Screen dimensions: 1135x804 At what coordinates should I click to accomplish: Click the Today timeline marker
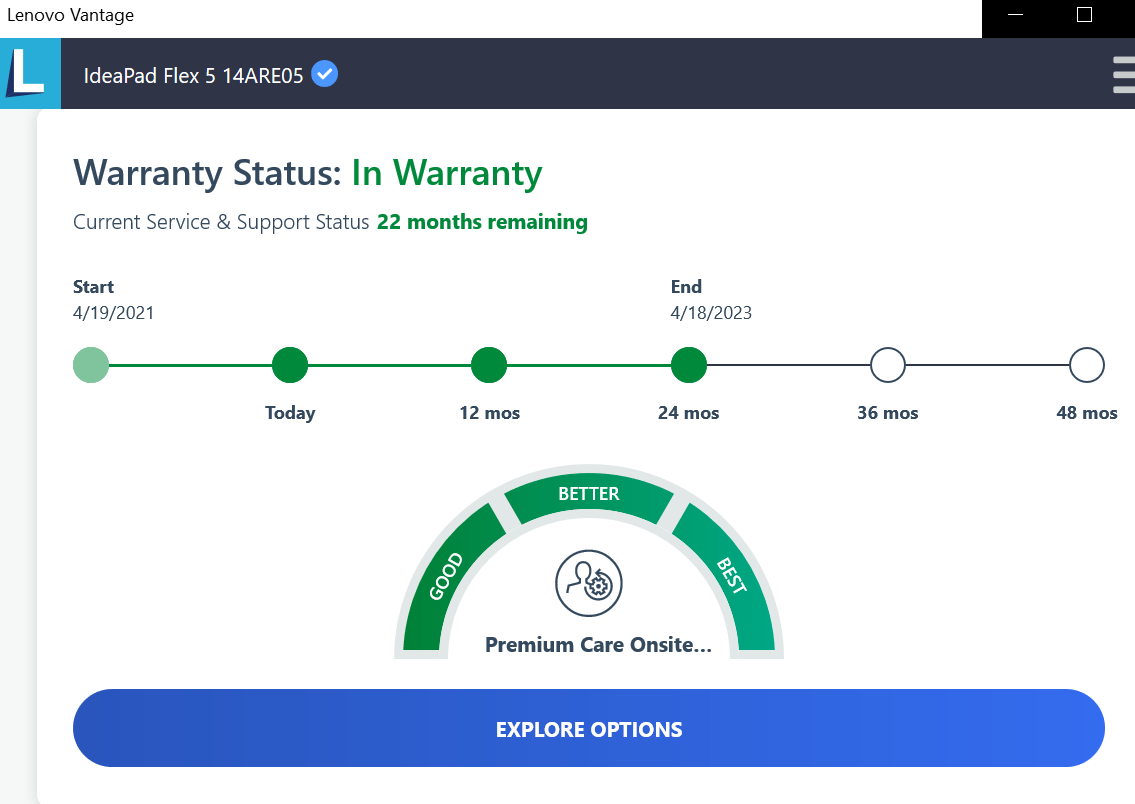290,365
